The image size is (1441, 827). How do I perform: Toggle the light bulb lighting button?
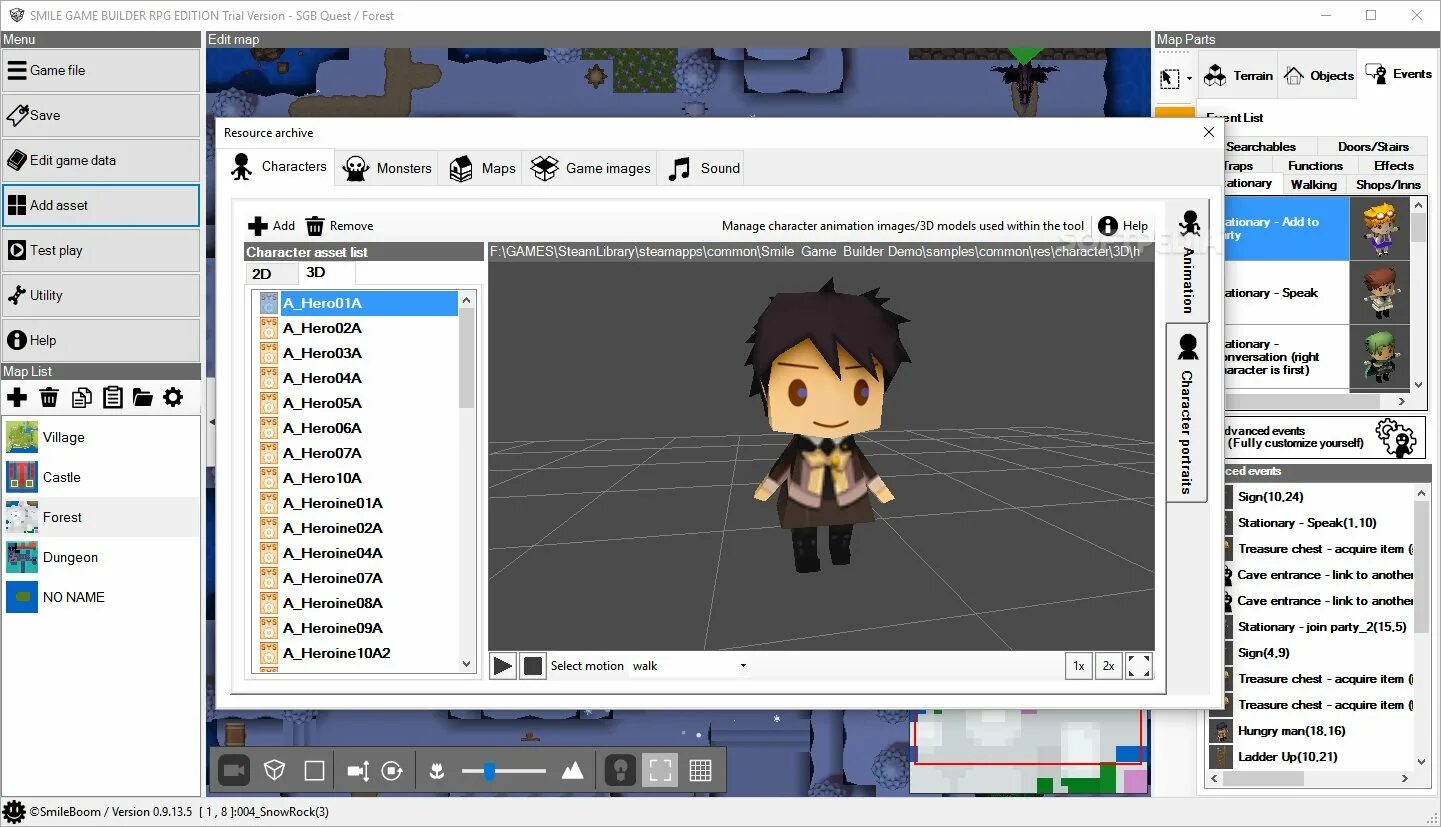(x=620, y=770)
